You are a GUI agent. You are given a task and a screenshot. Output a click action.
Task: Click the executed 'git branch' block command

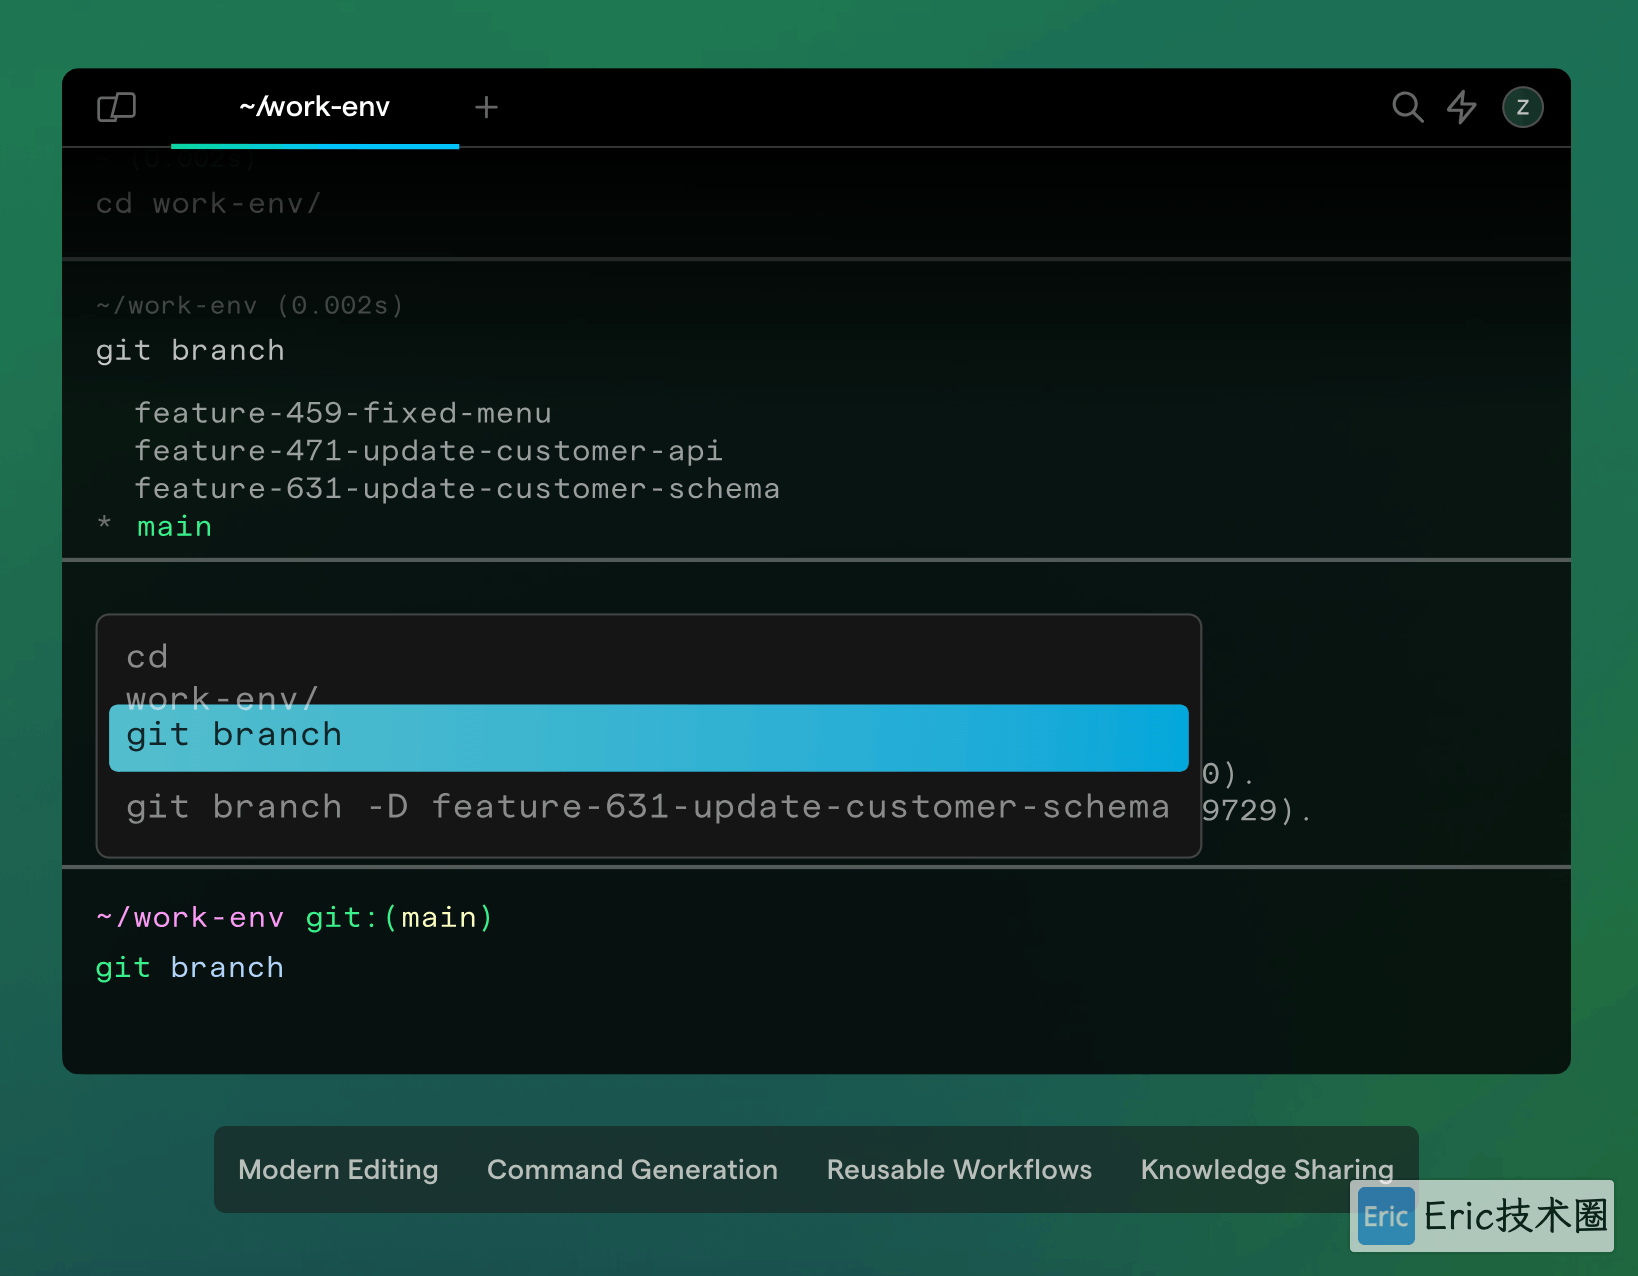tap(190, 350)
